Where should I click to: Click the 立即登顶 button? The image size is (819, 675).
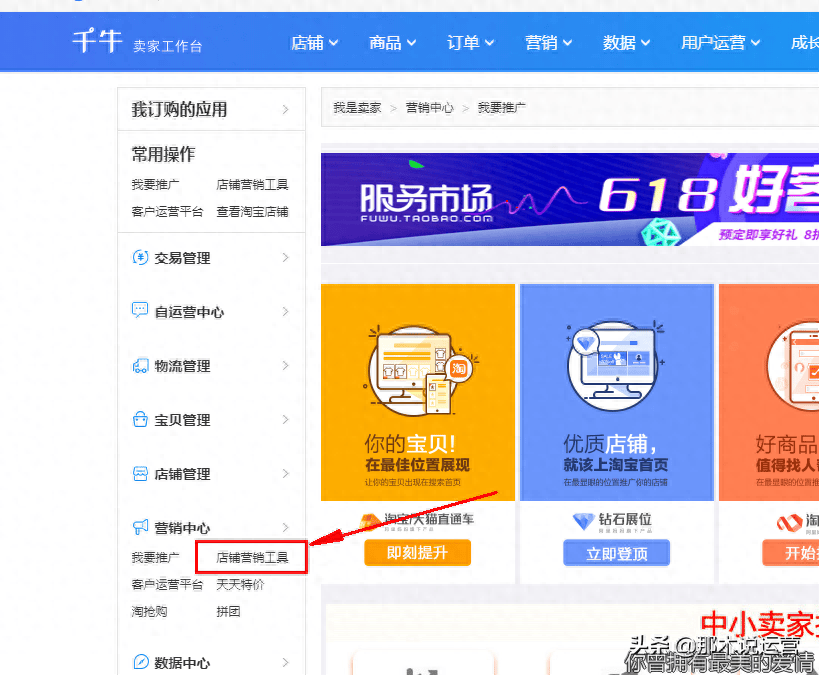616,552
